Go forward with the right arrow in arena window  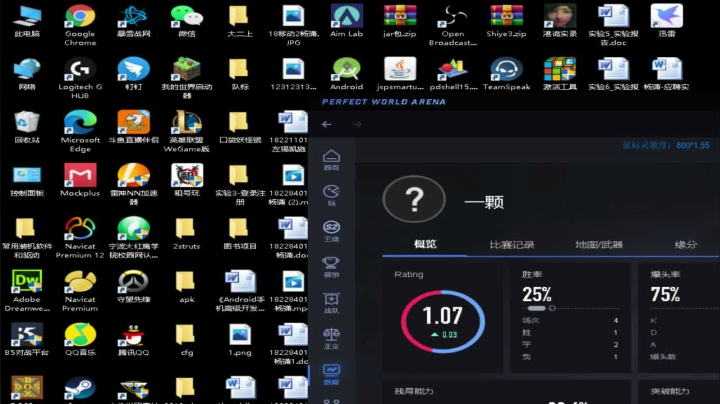coord(357,124)
